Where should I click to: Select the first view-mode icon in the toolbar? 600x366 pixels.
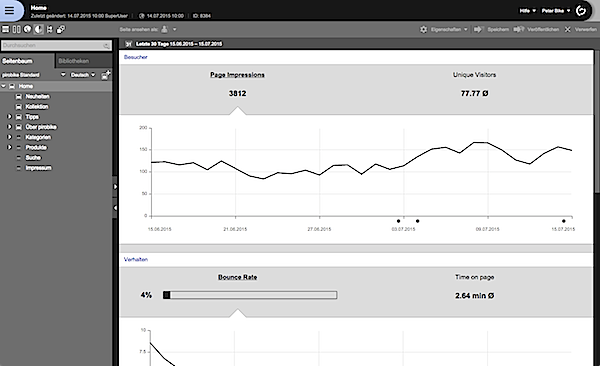pos(5,29)
